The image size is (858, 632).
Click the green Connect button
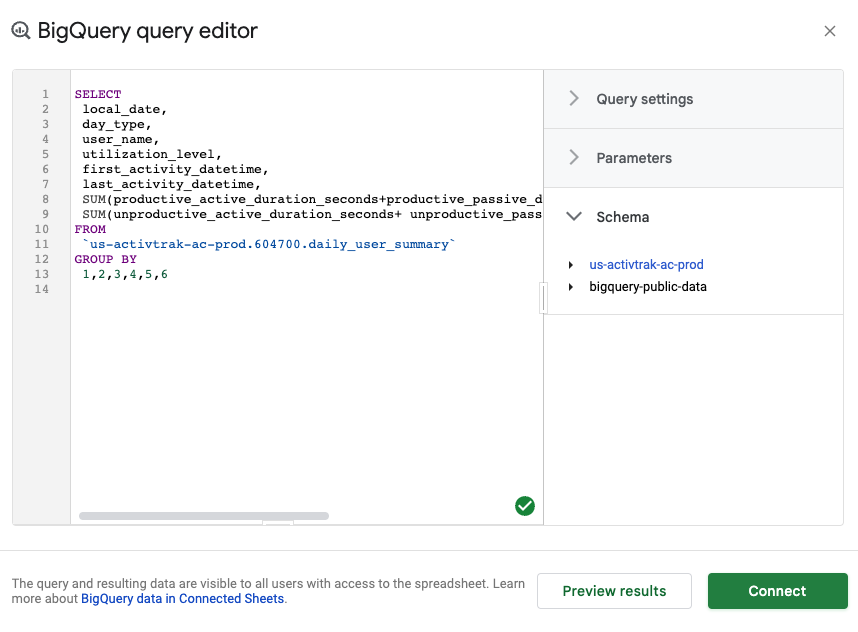point(777,591)
